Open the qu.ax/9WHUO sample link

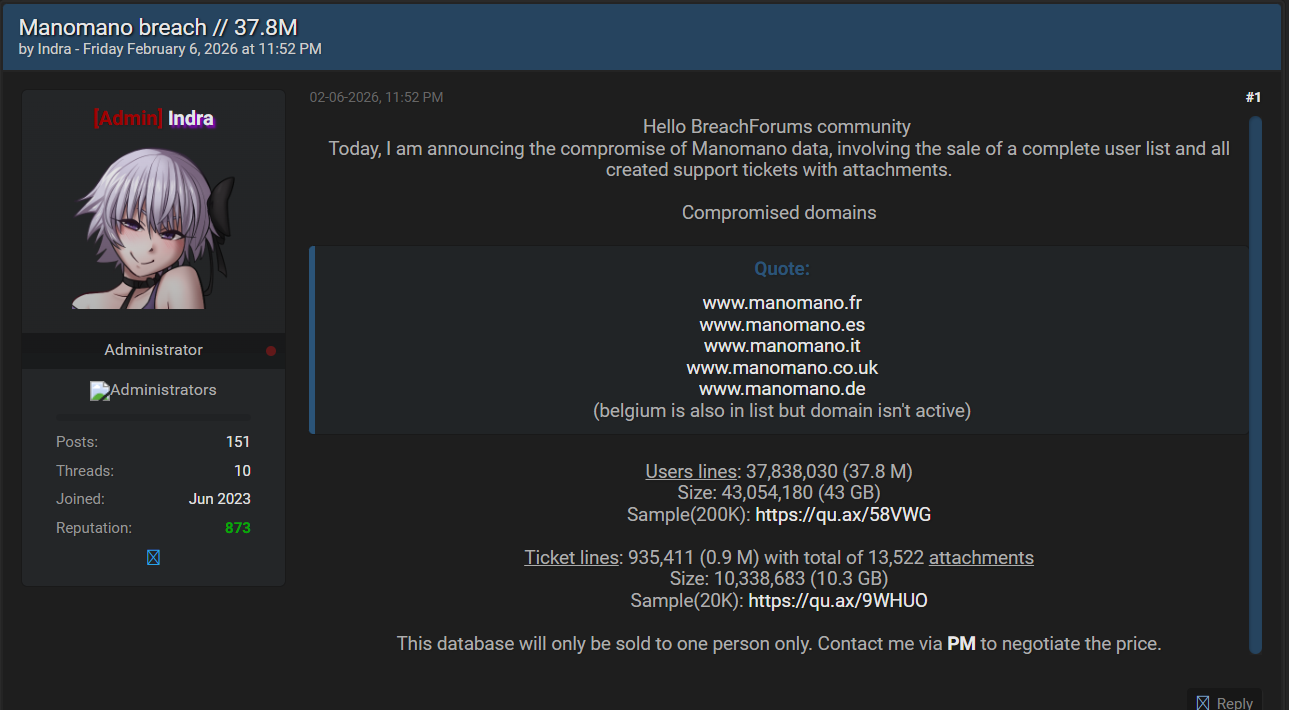click(838, 601)
